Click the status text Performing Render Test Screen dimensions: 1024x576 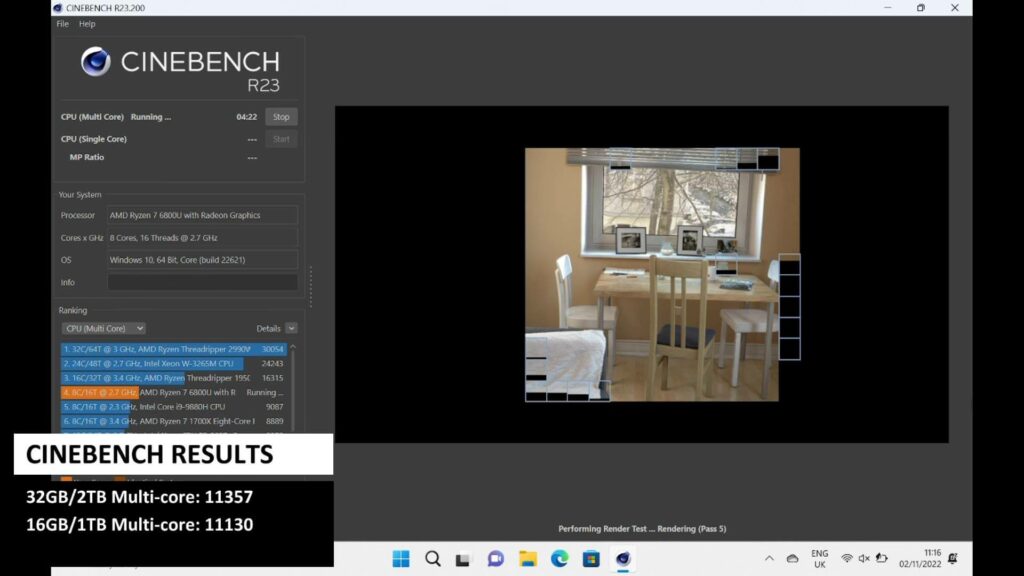click(x=642, y=529)
